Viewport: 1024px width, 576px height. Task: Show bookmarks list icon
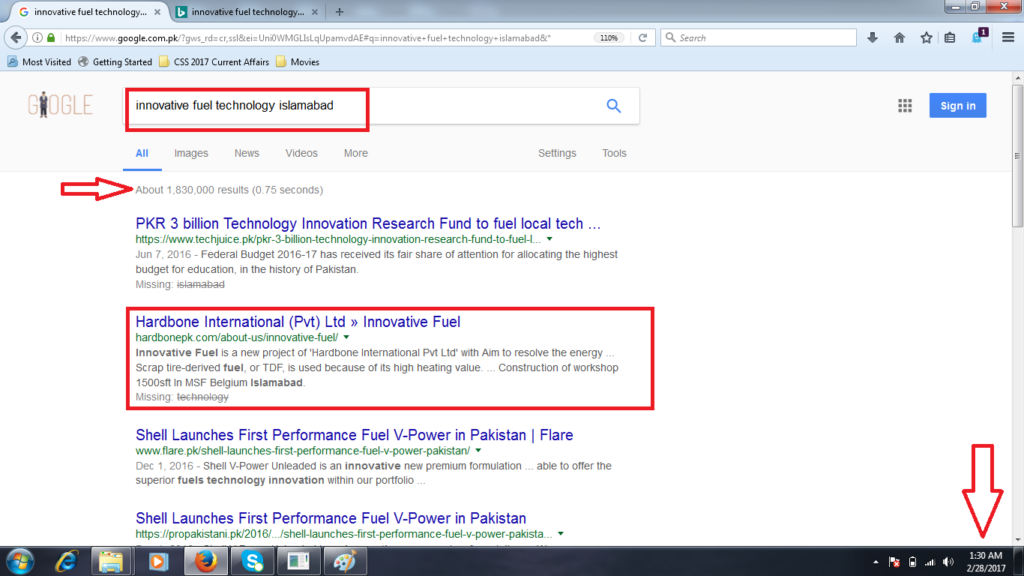point(950,38)
